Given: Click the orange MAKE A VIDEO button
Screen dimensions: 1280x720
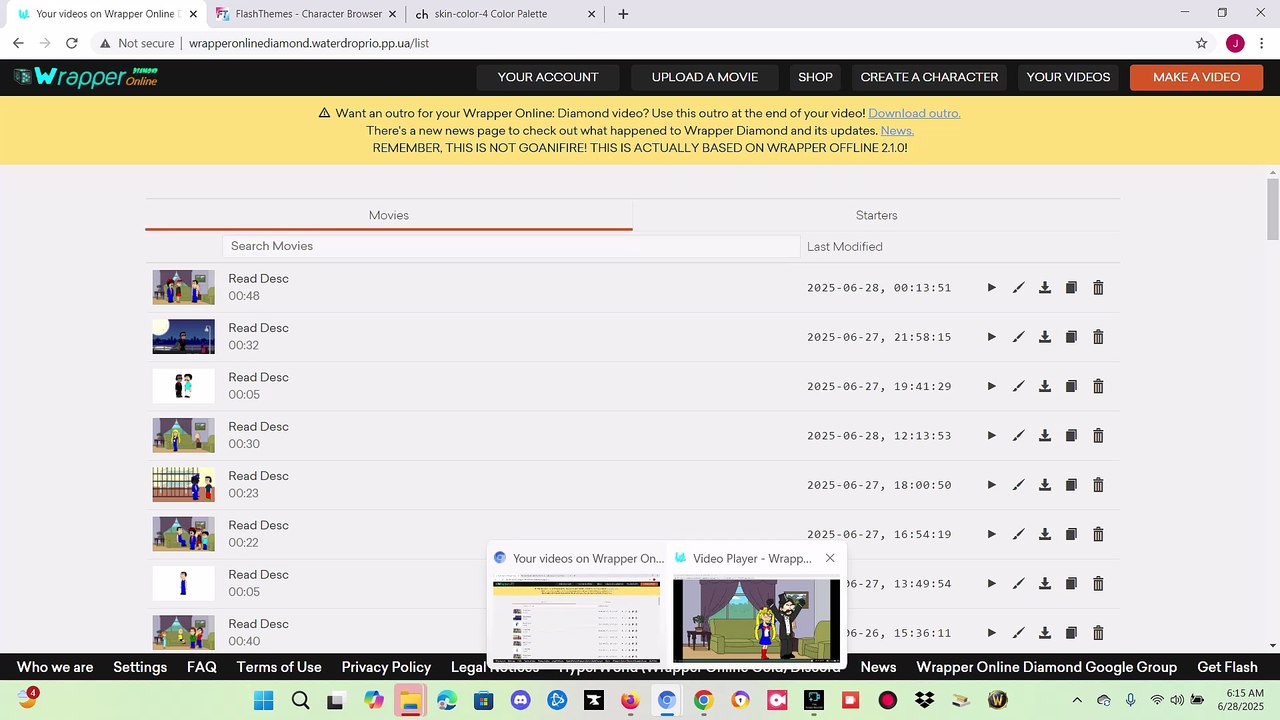Looking at the screenshot, I should click(x=1196, y=77).
